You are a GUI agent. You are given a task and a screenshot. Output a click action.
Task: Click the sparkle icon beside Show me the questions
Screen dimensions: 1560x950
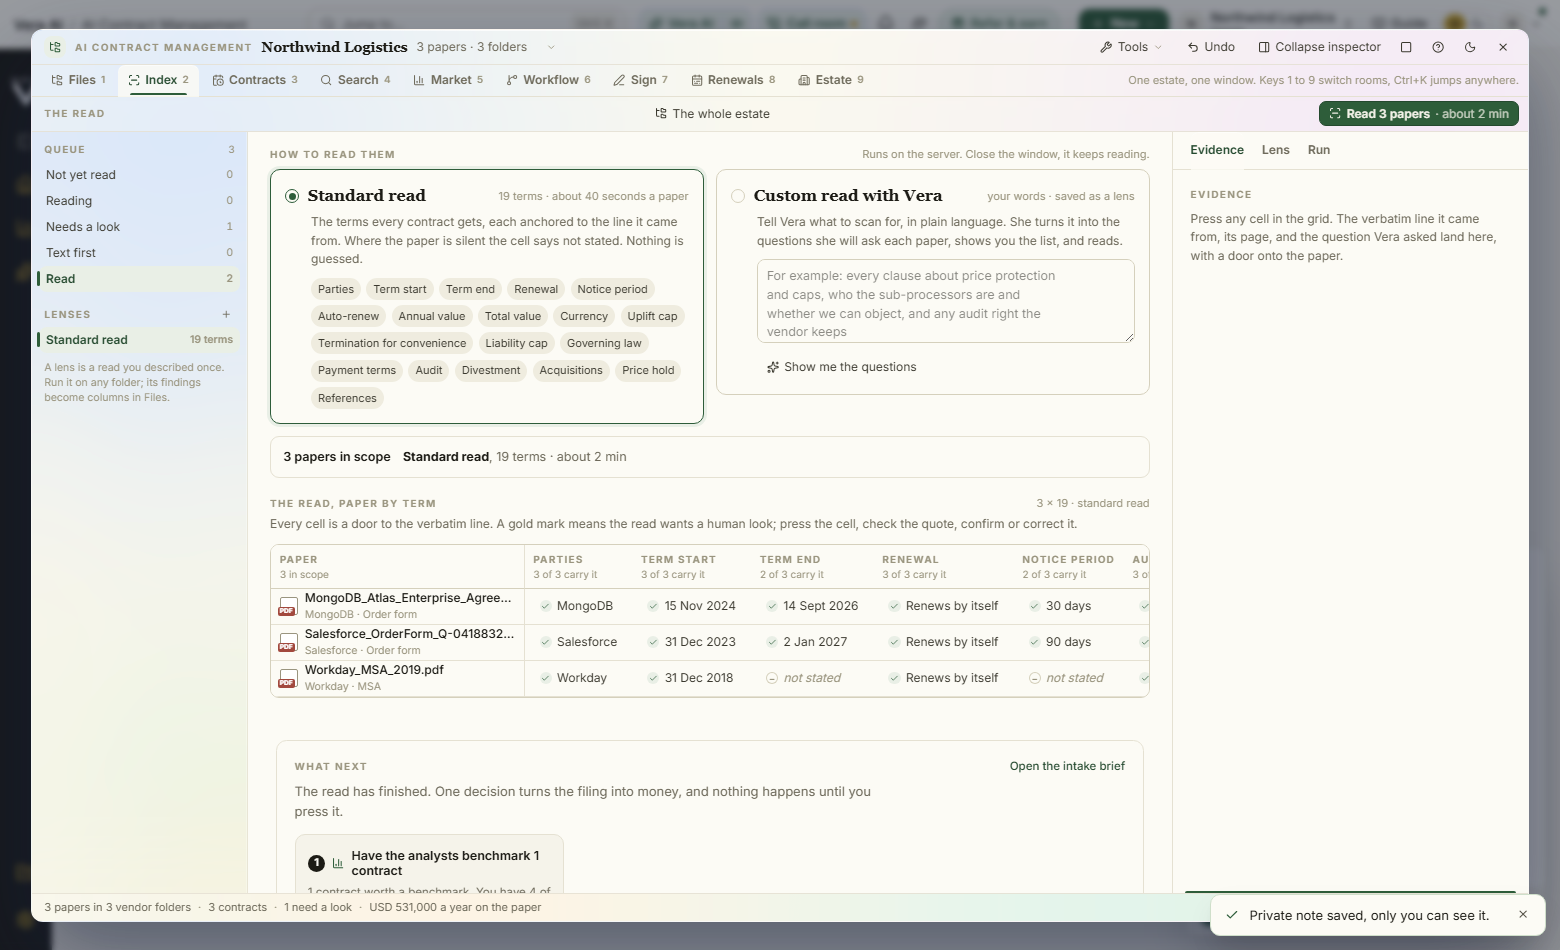point(773,367)
